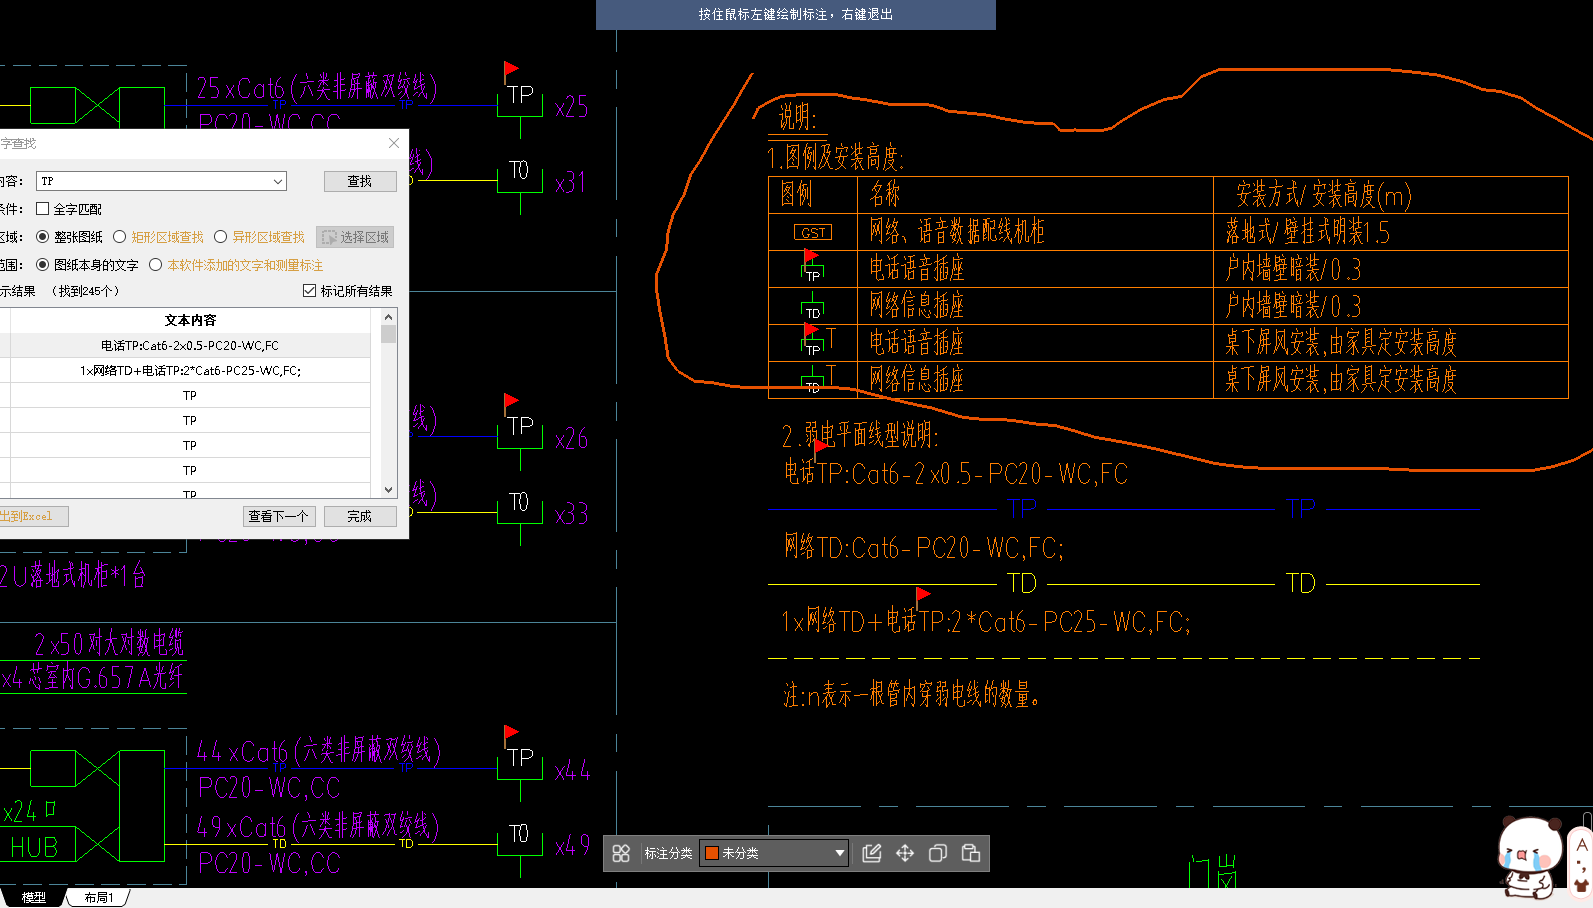Select the 图纸本身的文字 radio option
This screenshot has width=1593, height=908.
42,265
